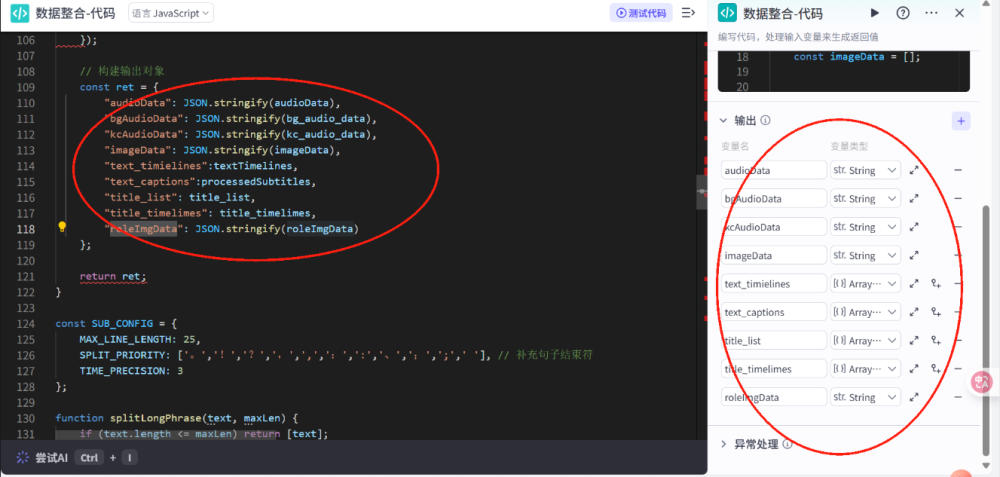Remove the bgAudioData output variable
The image size is (1000, 477).
pos(958,198)
